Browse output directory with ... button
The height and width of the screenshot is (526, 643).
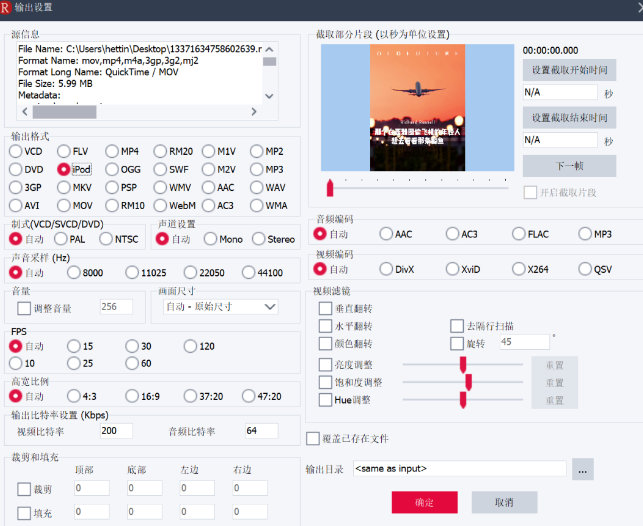pyautogui.click(x=583, y=469)
